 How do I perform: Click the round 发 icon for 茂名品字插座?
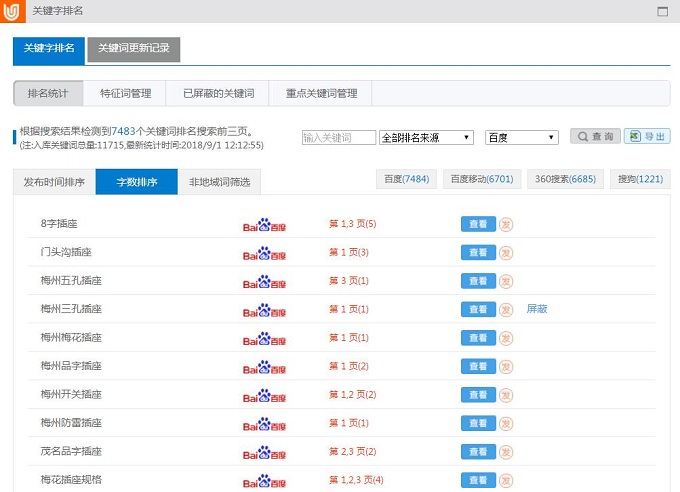[506, 451]
